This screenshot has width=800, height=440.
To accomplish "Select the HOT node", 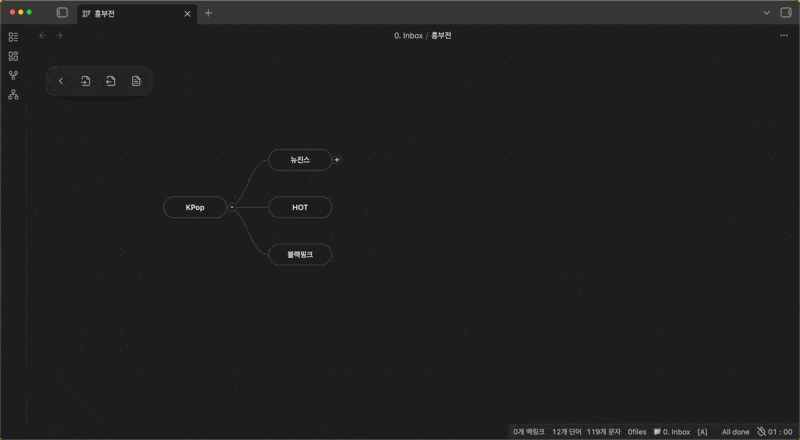I will point(300,207).
